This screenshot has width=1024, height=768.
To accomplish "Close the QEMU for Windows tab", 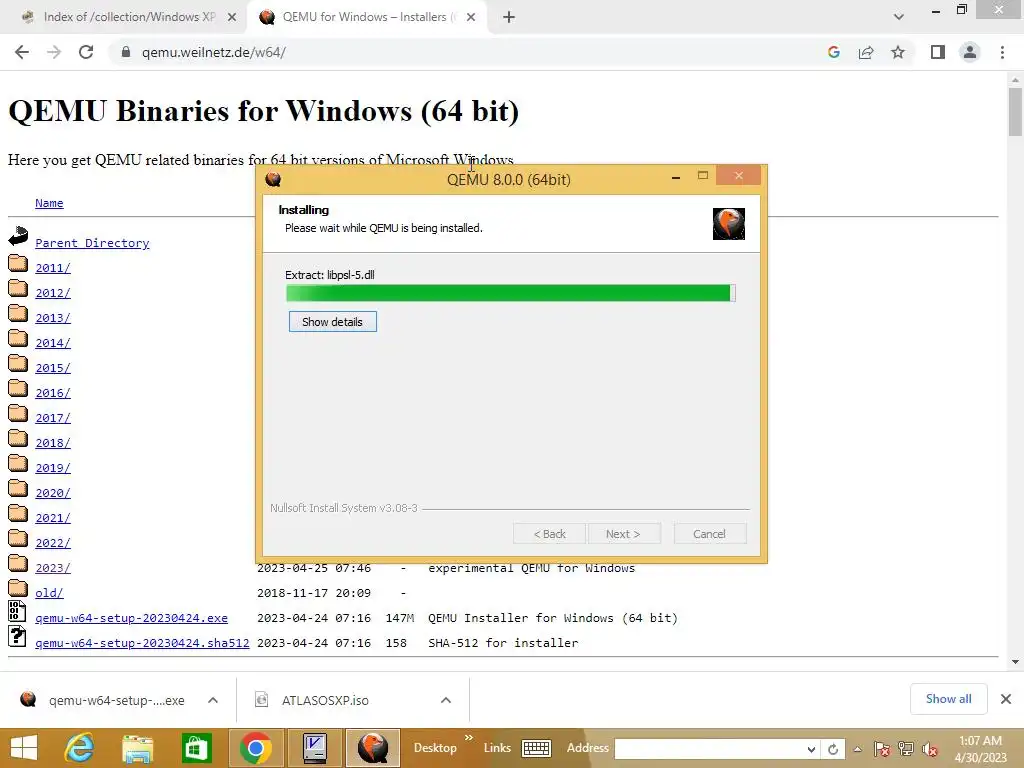I will pyautogui.click(x=470, y=18).
